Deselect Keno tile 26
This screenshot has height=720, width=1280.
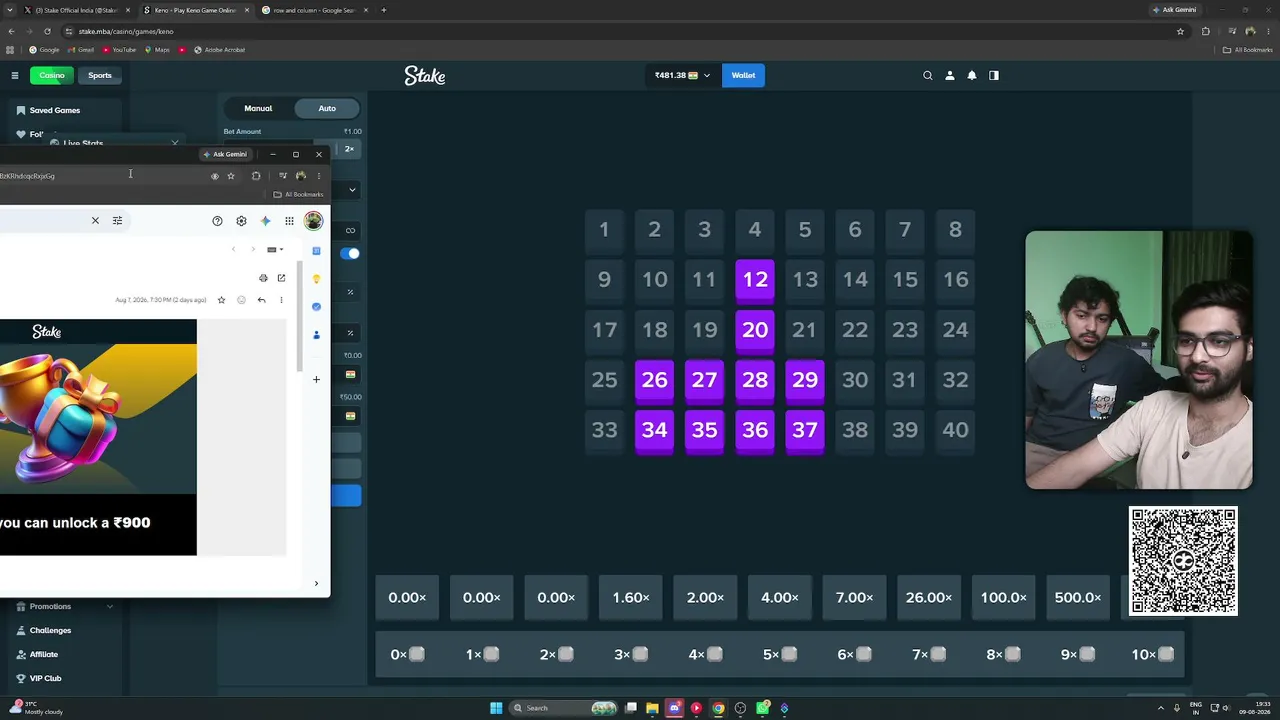click(x=655, y=379)
